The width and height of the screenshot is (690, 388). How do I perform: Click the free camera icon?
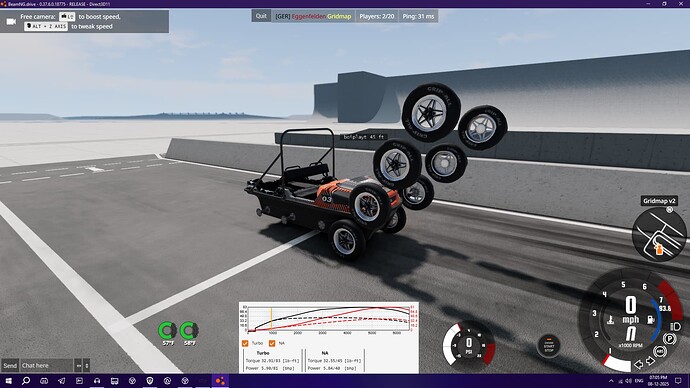coord(11,21)
